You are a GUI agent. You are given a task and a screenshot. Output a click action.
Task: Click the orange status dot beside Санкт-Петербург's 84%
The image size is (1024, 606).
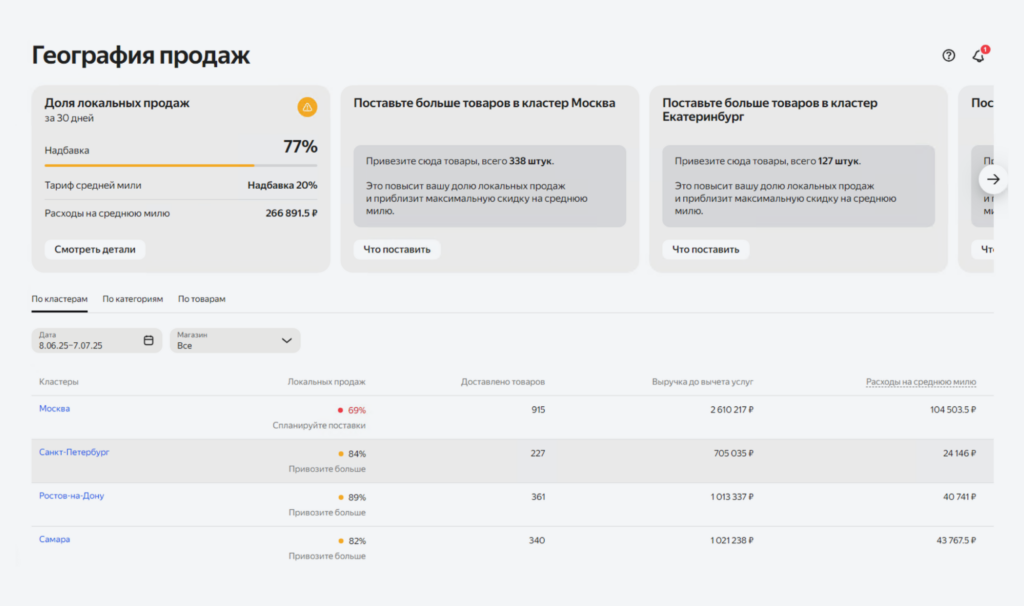pos(339,452)
